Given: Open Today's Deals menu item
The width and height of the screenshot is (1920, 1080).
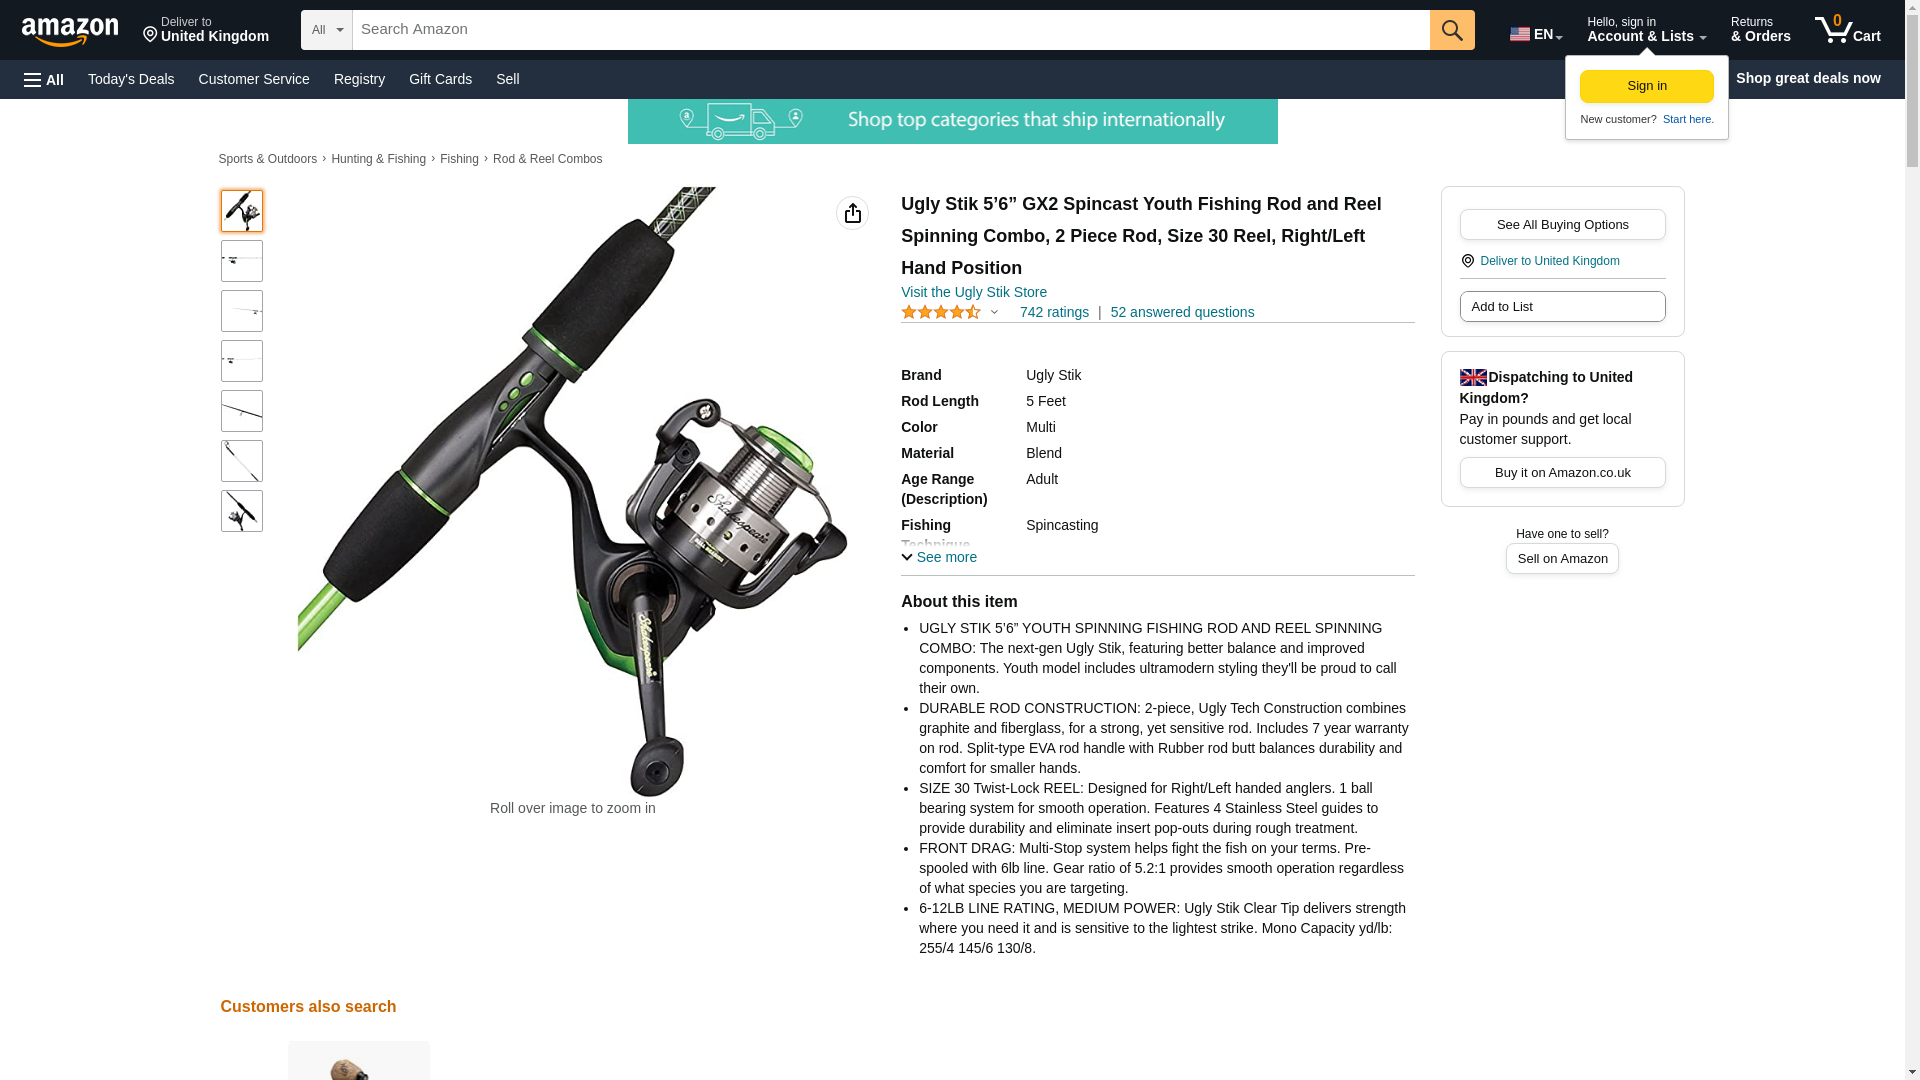Looking at the screenshot, I should pyautogui.click(x=131, y=79).
